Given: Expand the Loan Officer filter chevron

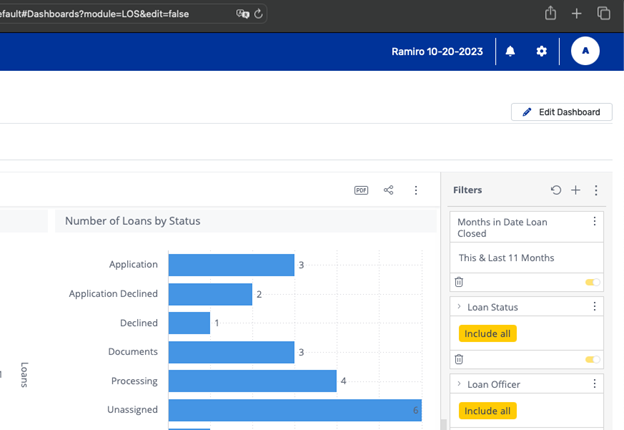Looking at the screenshot, I should tap(459, 383).
